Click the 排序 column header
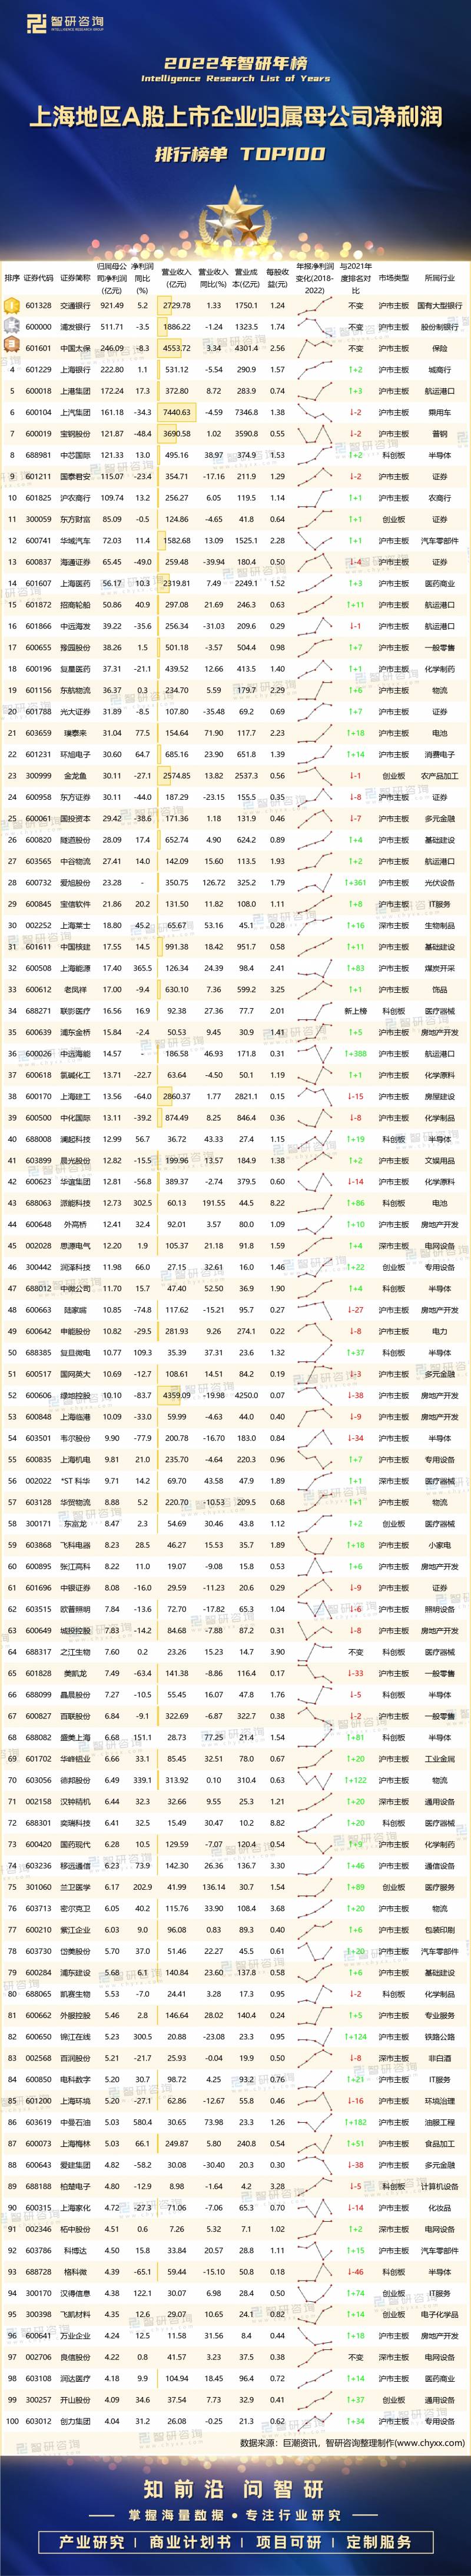 [x=12, y=277]
